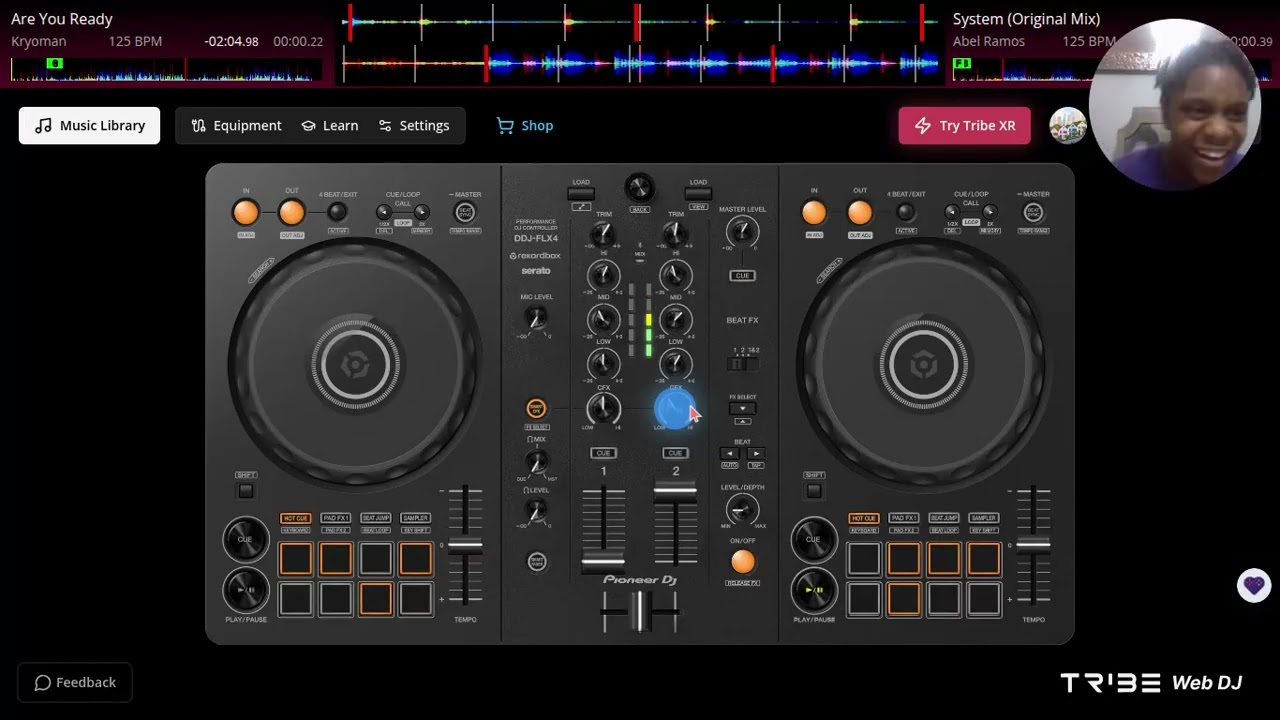Load track to deck 1 with LOAD button
Viewport: 1280px width, 720px height.
point(581,194)
